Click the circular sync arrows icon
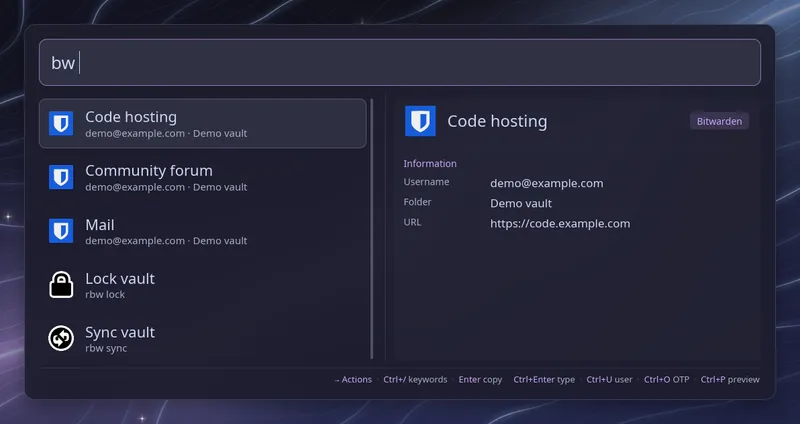The image size is (800, 424). coord(61,338)
